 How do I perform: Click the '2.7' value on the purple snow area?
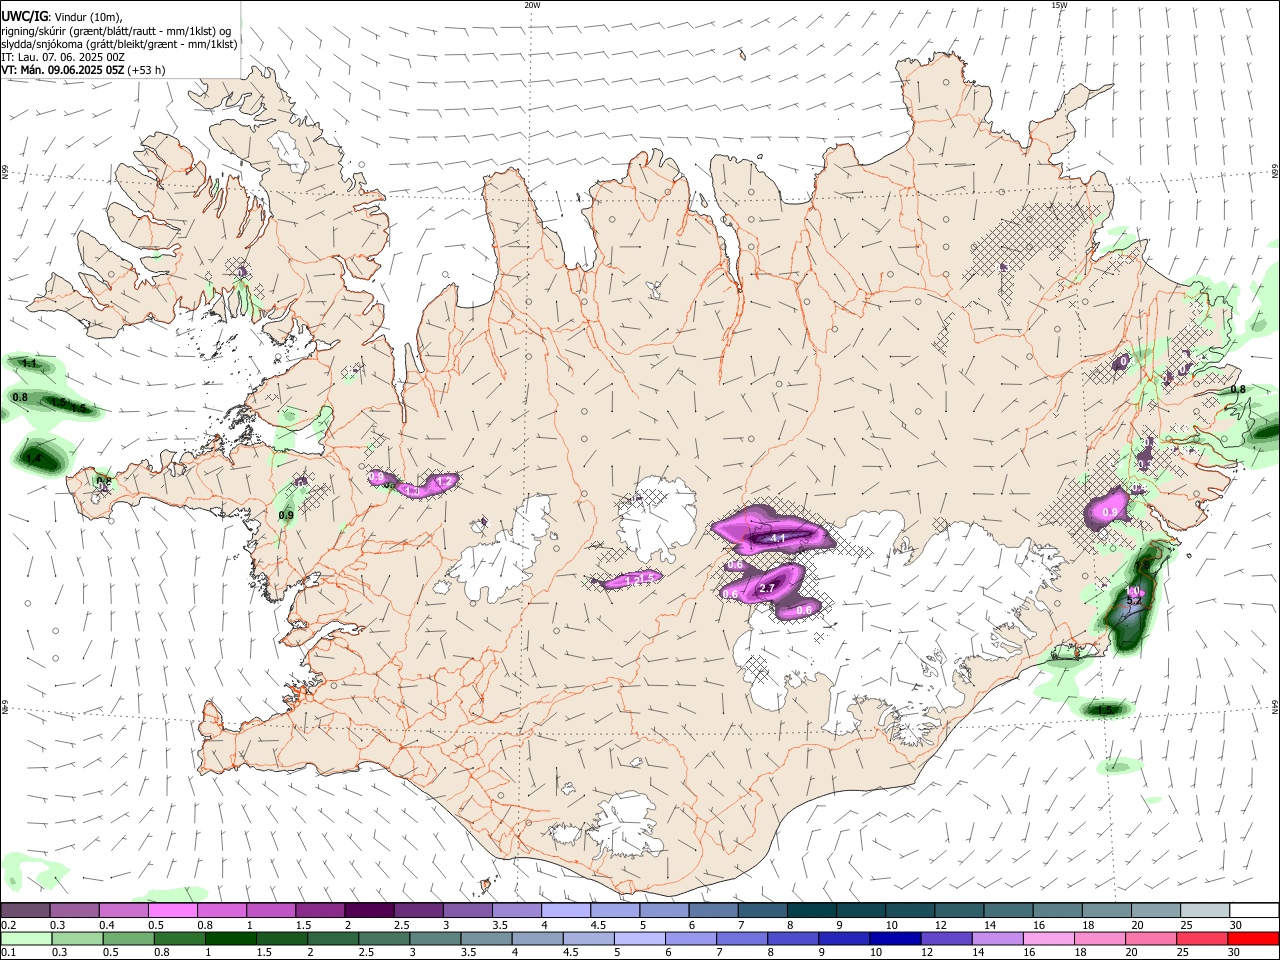[767, 588]
